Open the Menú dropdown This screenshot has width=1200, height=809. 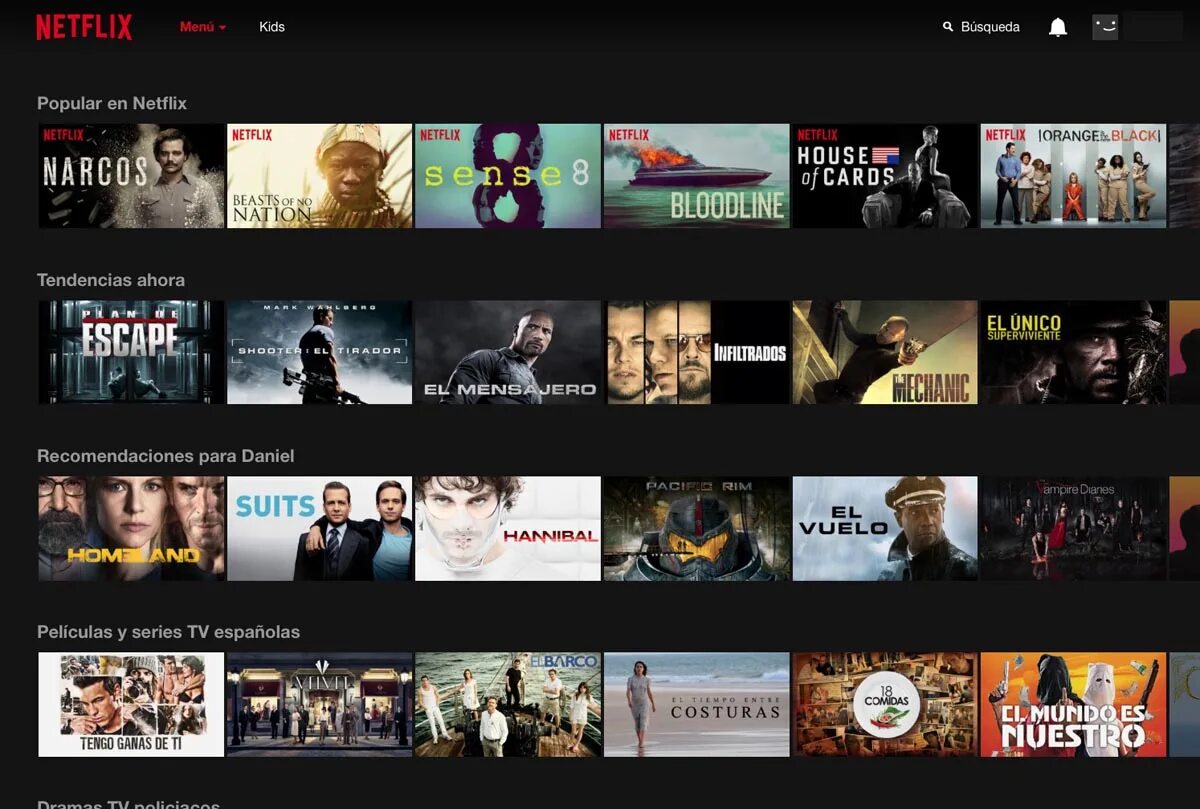[x=203, y=27]
